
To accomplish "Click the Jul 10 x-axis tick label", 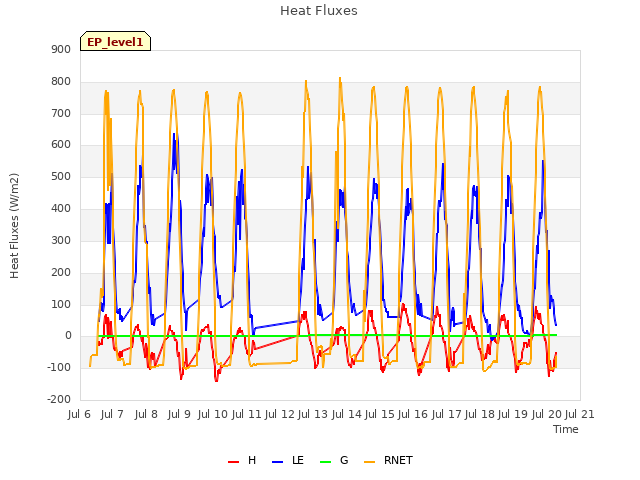I will tap(213, 414).
